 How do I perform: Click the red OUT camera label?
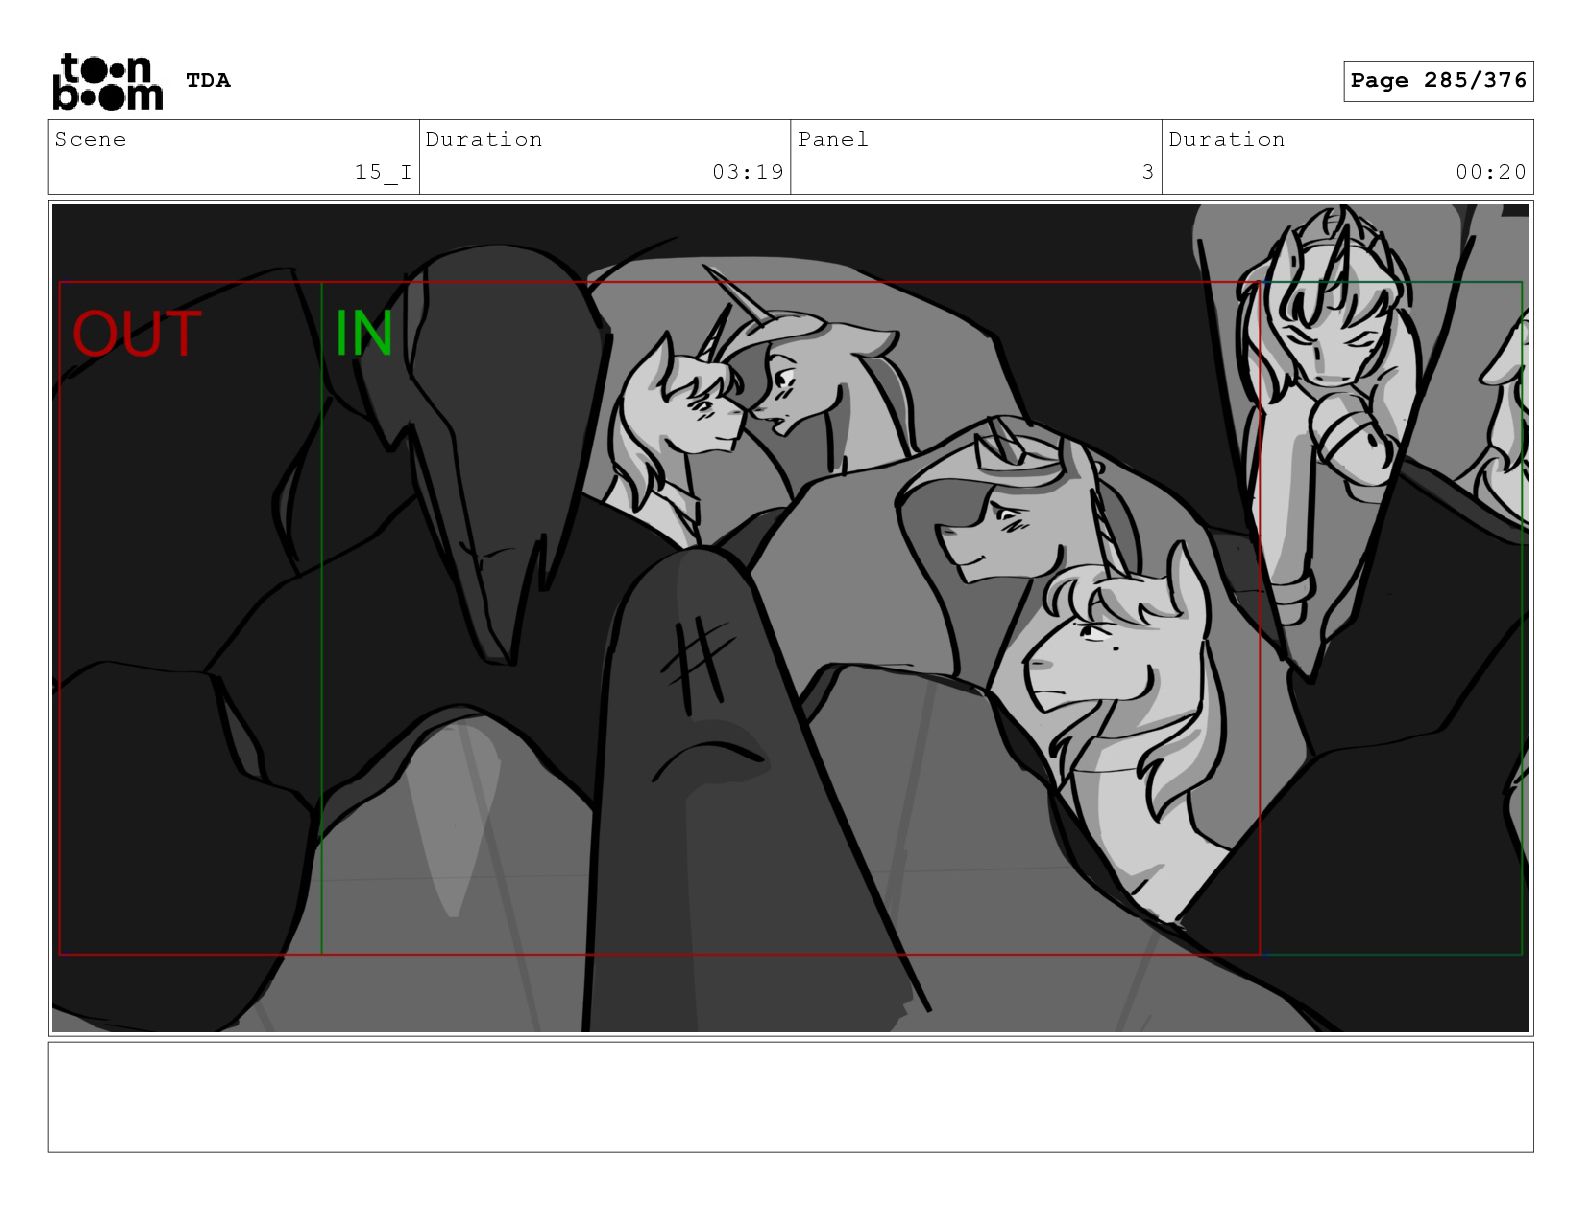pos(137,334)
